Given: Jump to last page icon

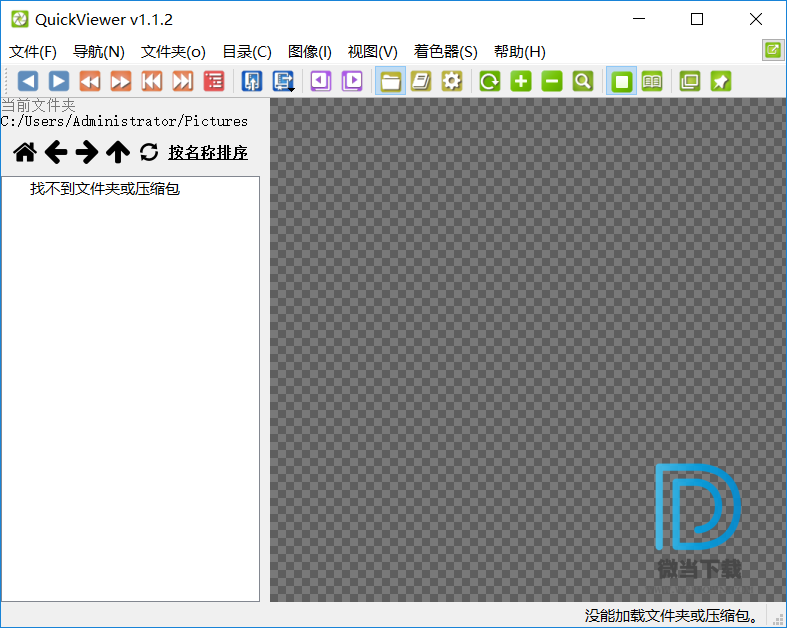Looking at the screenshot, I should (x=183, y=81).
